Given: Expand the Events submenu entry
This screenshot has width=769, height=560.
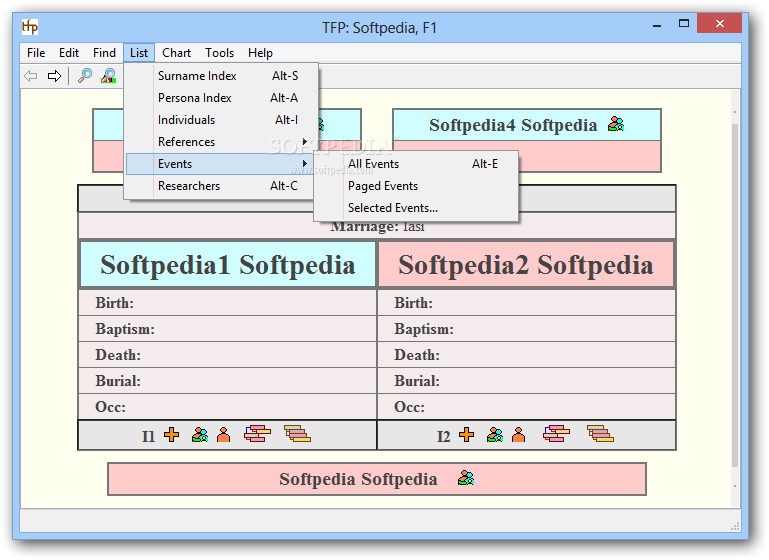Looking at the screenshot, I should [222, 164].
